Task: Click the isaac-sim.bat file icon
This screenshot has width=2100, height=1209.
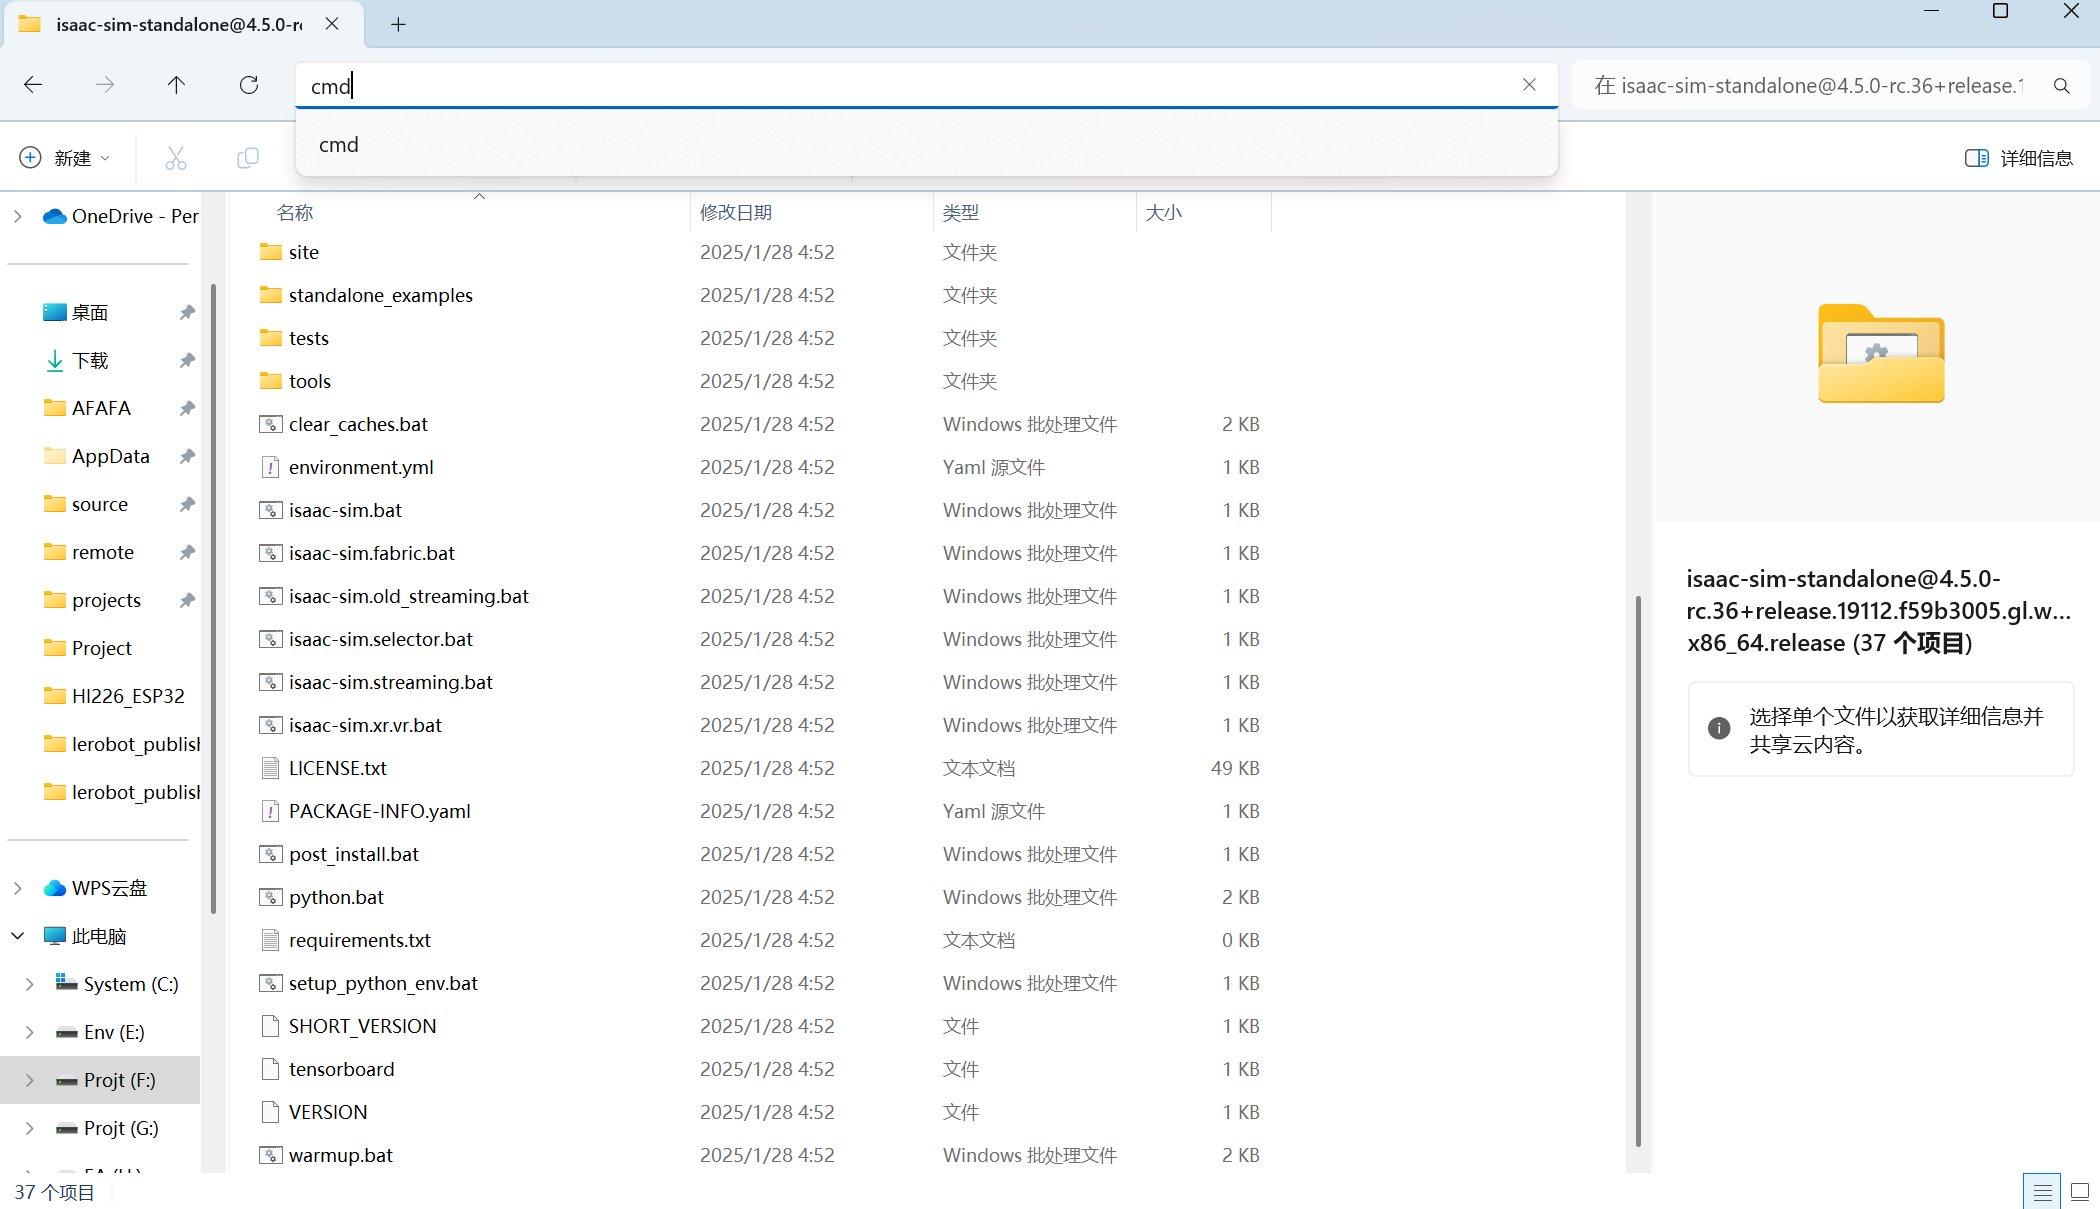Action: coord(270,510)
